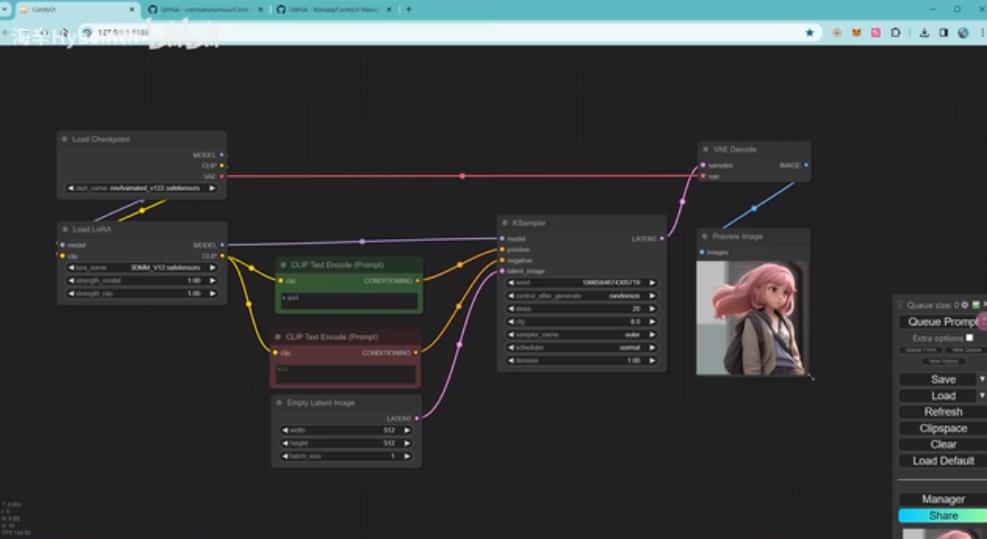Click the generated girl preview image

751,318
